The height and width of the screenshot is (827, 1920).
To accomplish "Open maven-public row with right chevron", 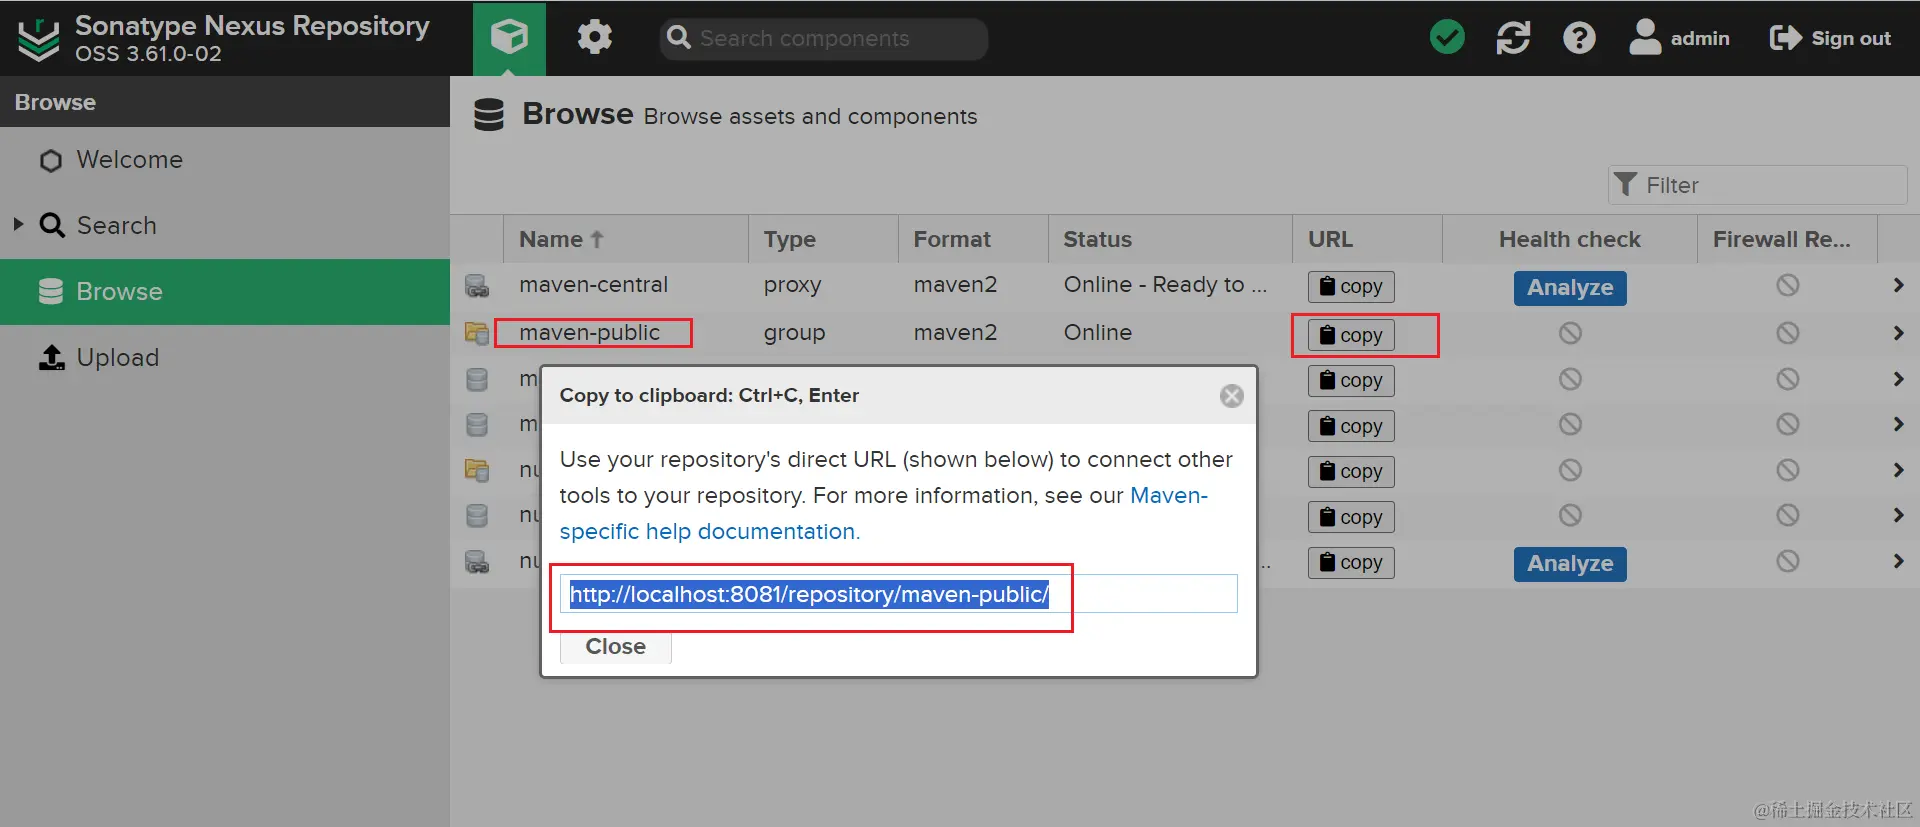I will [1898, 333].
